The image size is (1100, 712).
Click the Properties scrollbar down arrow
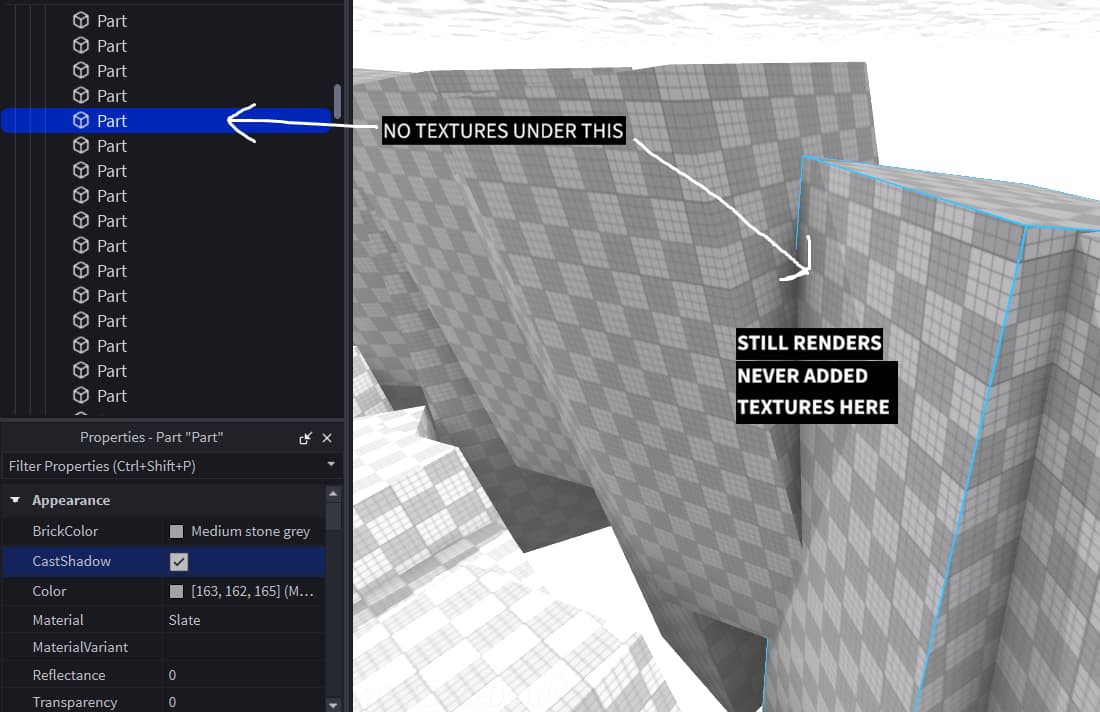point(333,704)
